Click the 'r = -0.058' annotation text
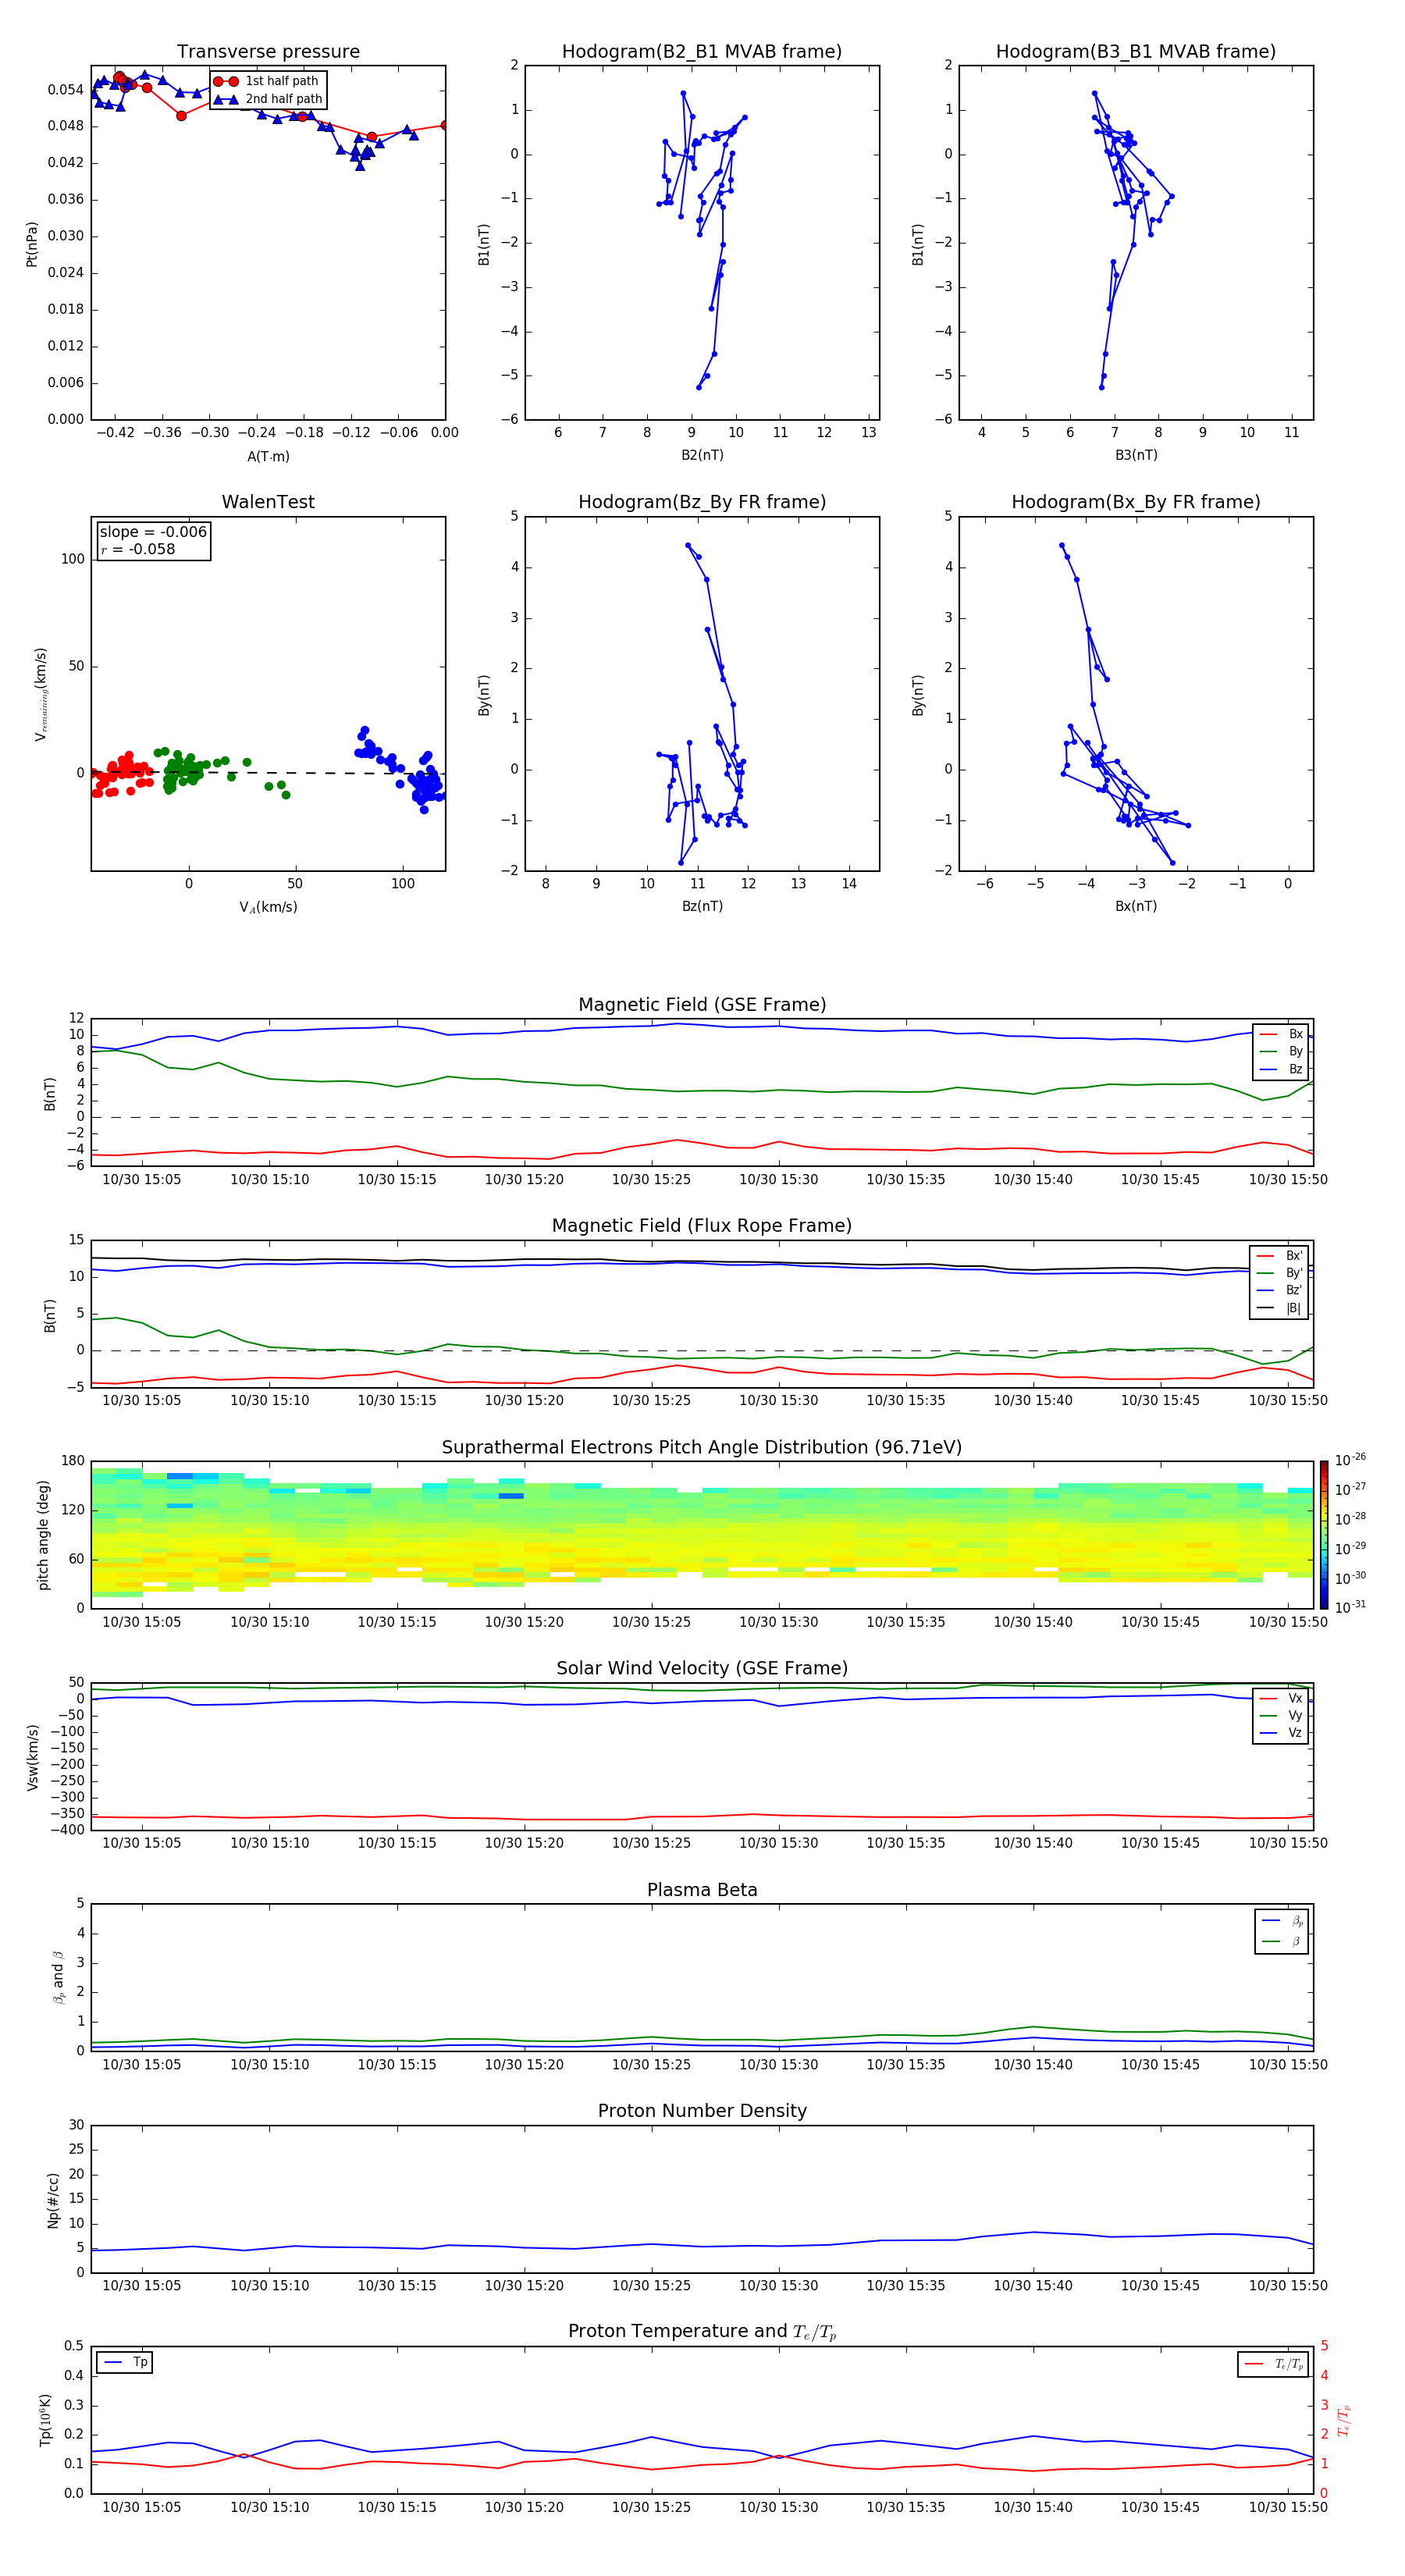Image resolution: width=1405 pixels, height=2576 pixels. pos(138,549)
